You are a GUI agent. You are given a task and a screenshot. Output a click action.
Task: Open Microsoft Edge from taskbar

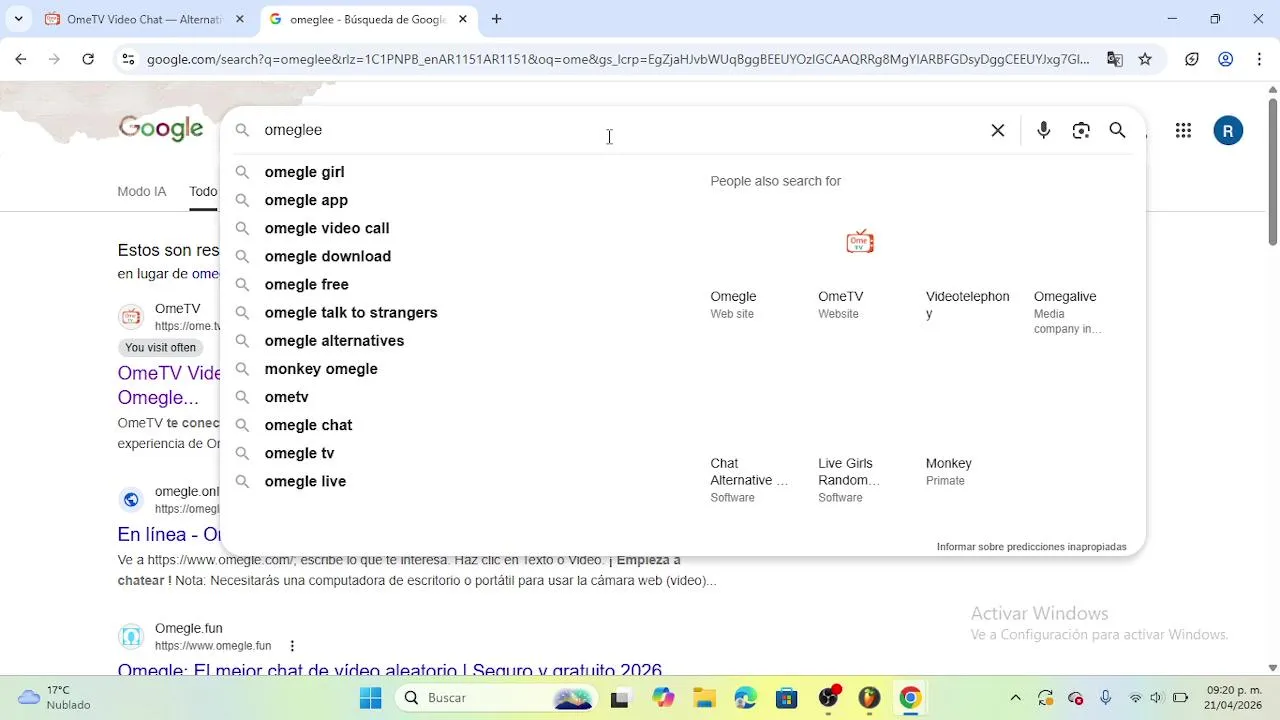click(745, 698)
